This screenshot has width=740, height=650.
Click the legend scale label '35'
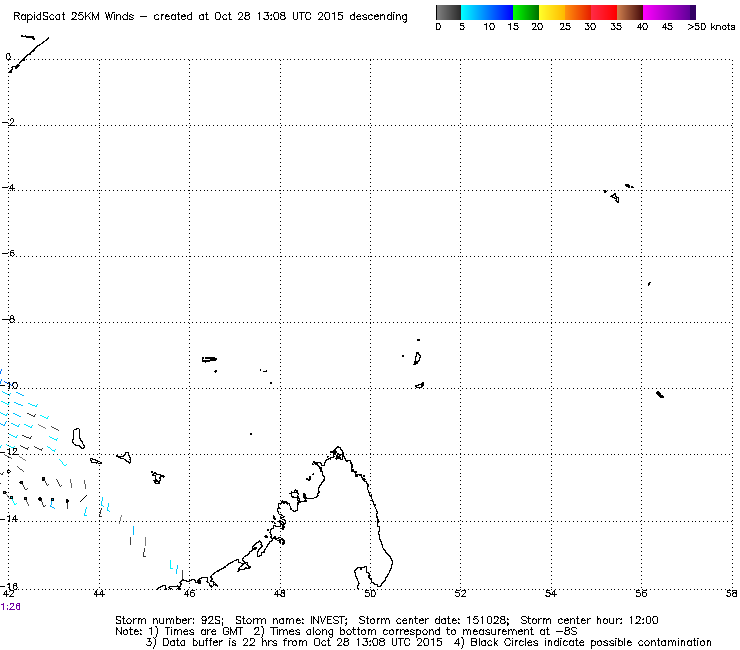(616, 27)
